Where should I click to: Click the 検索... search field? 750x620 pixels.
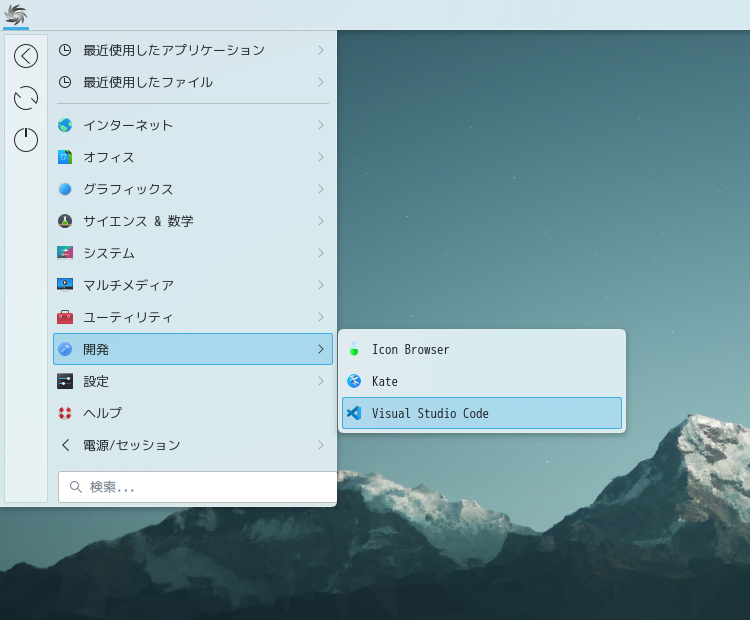198,487
